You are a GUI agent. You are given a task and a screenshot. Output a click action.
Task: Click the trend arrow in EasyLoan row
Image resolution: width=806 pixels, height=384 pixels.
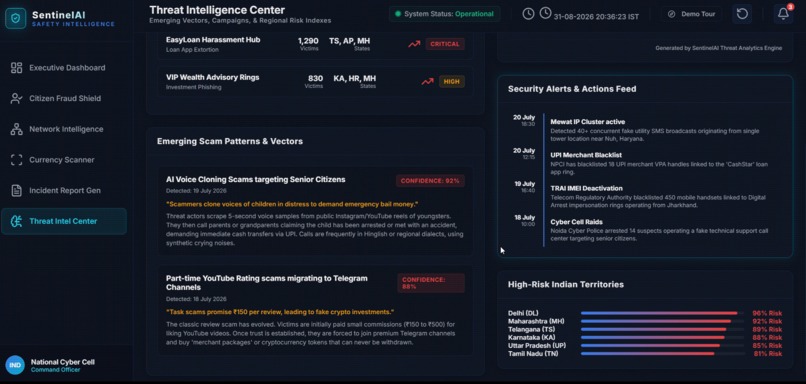[x=414, y=44]
